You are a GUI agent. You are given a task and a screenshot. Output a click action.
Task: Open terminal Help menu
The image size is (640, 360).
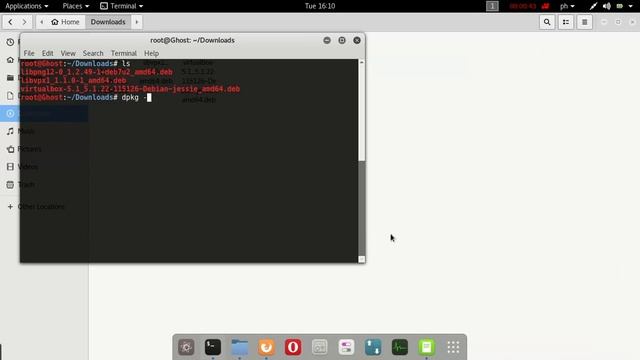click(151, 53)
